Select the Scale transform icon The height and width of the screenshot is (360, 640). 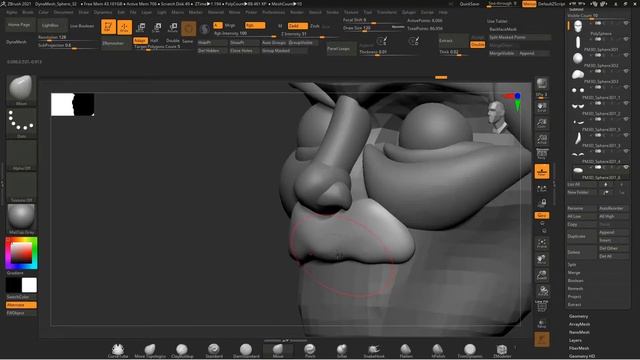pos(157,27)
